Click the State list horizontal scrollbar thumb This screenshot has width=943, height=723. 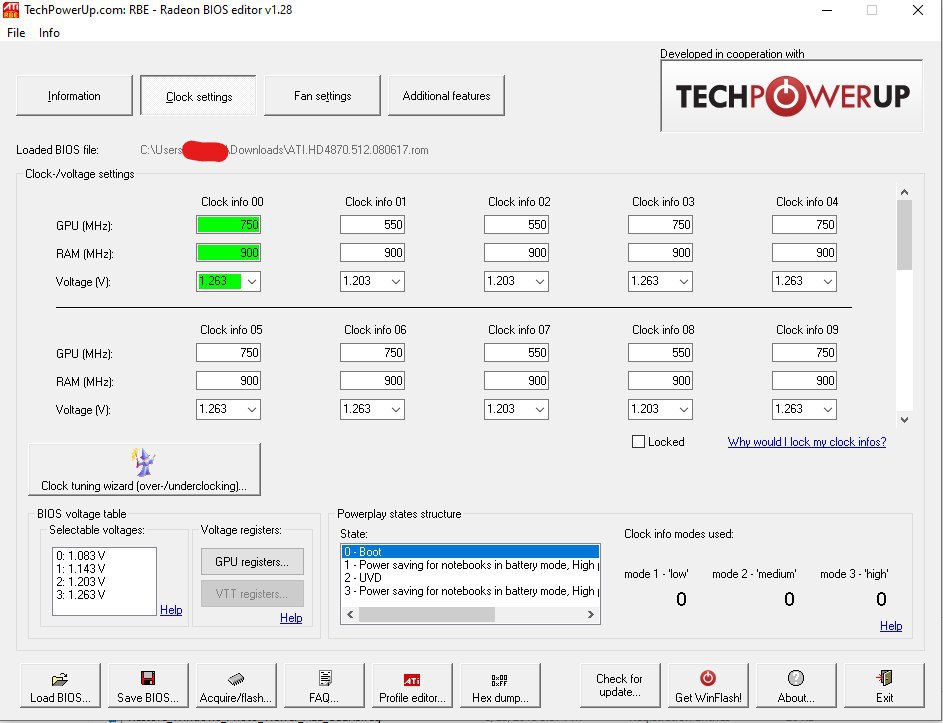427,615
